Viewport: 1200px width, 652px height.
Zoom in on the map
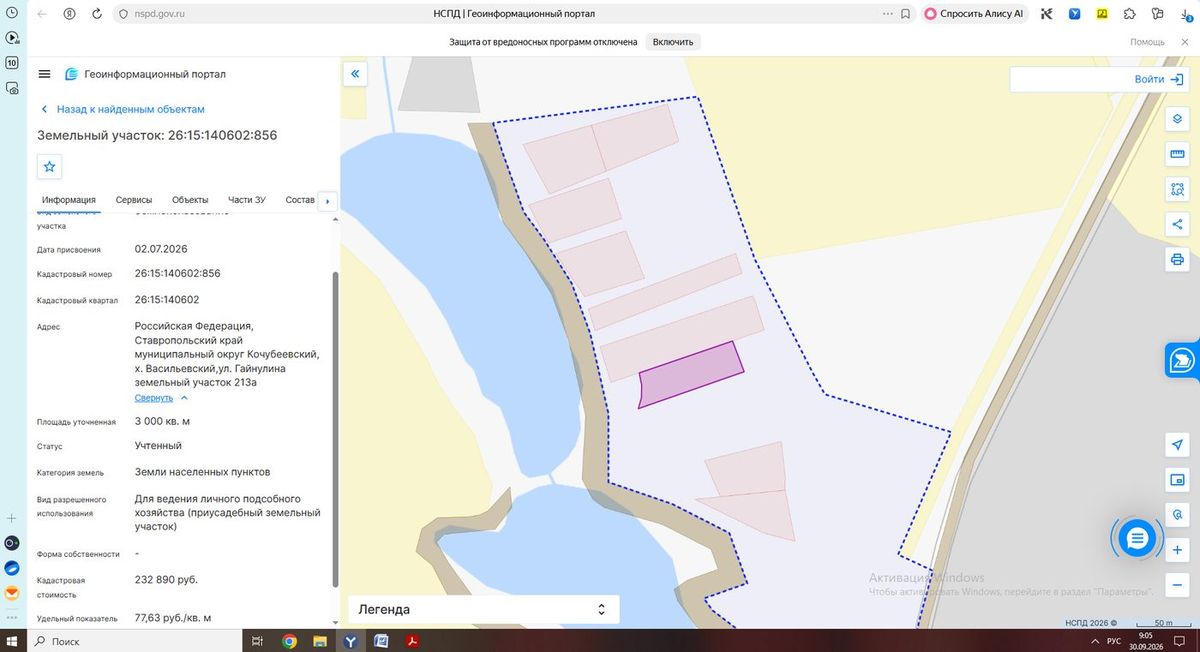click(1177, 550)
